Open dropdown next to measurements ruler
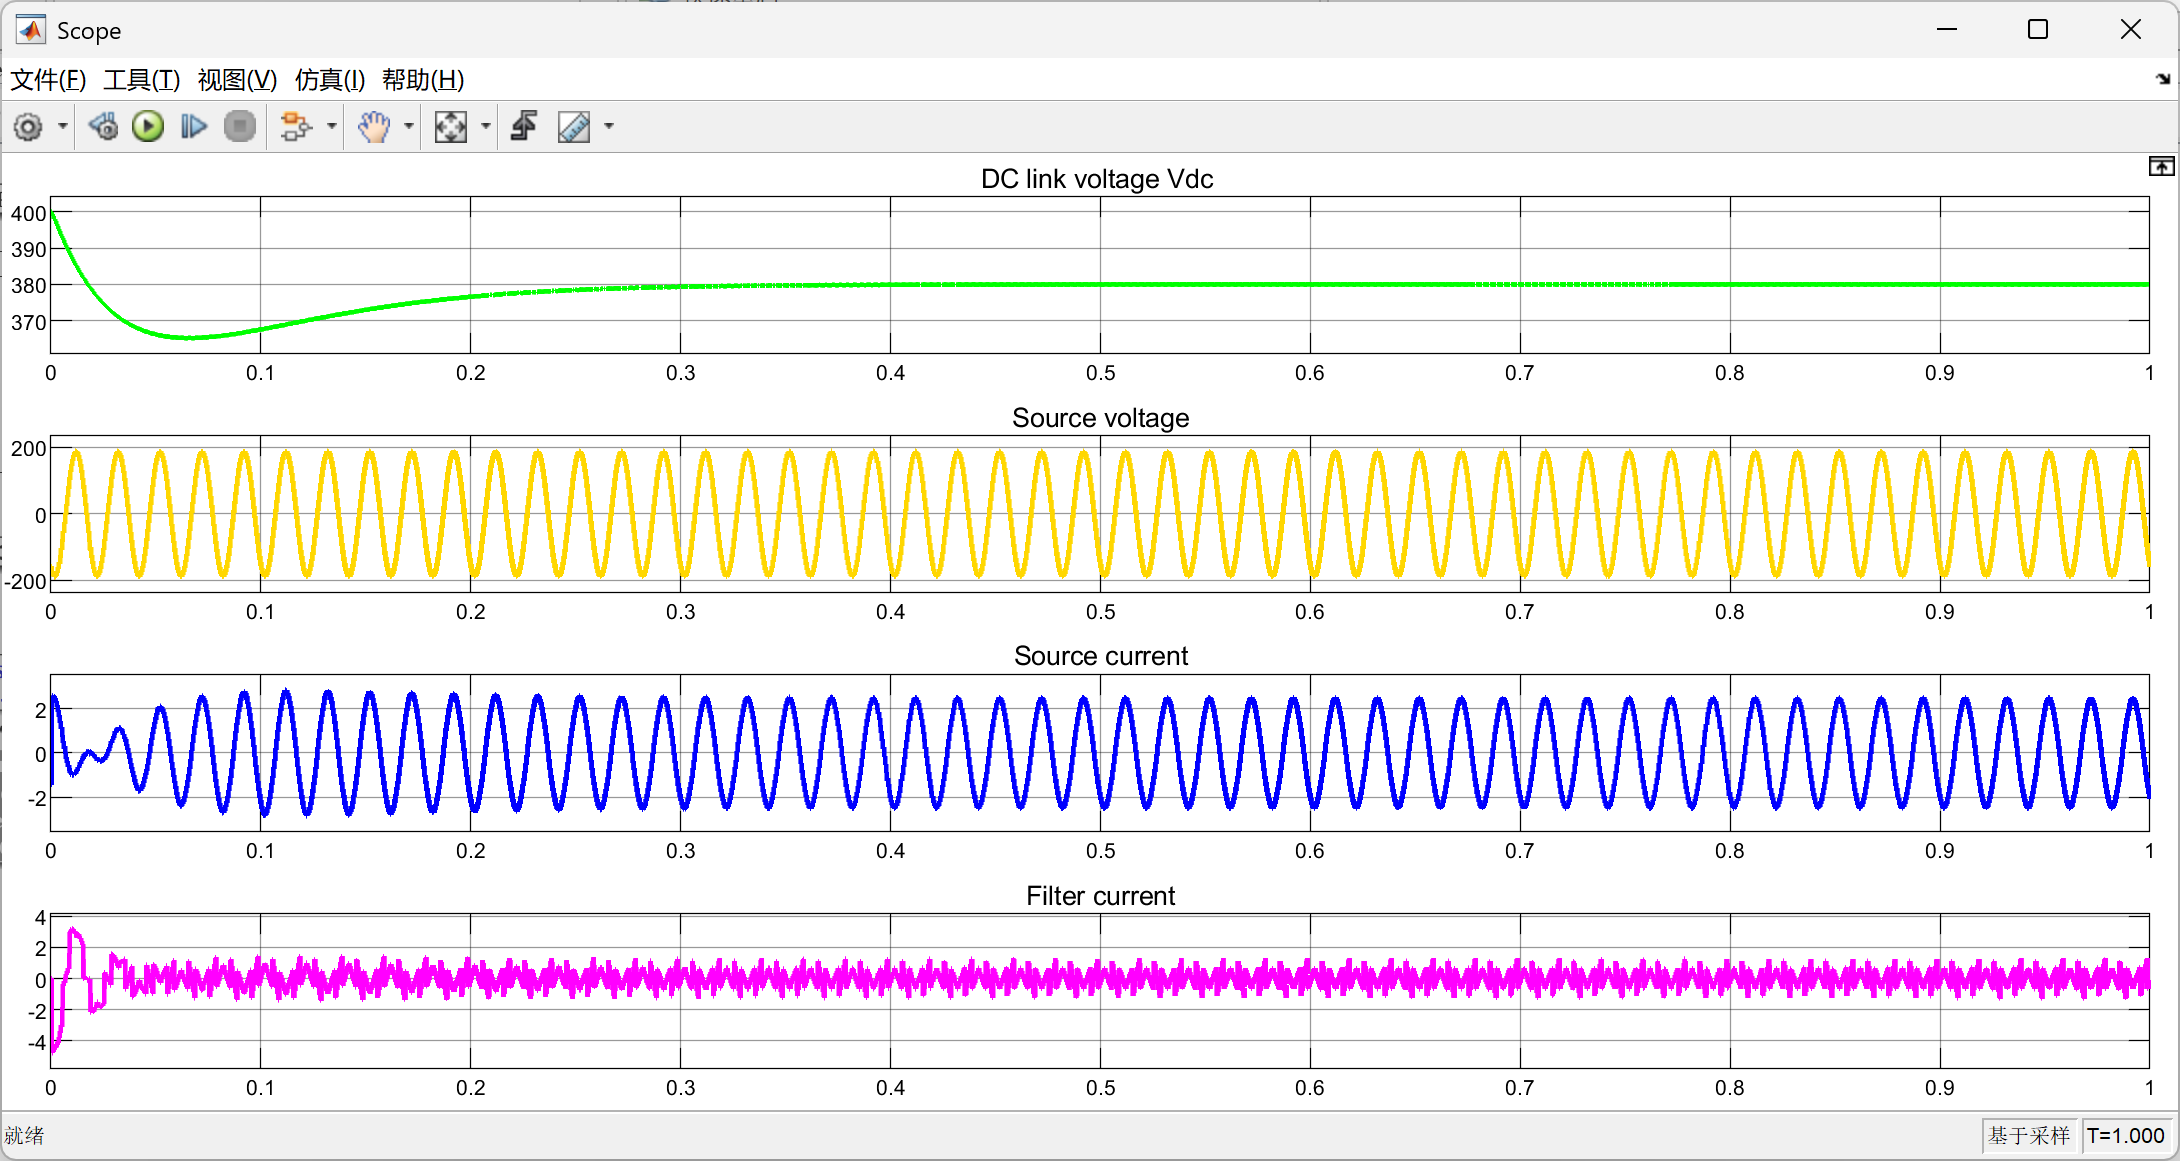The image size is (2180, 1161). coord(609,127)
